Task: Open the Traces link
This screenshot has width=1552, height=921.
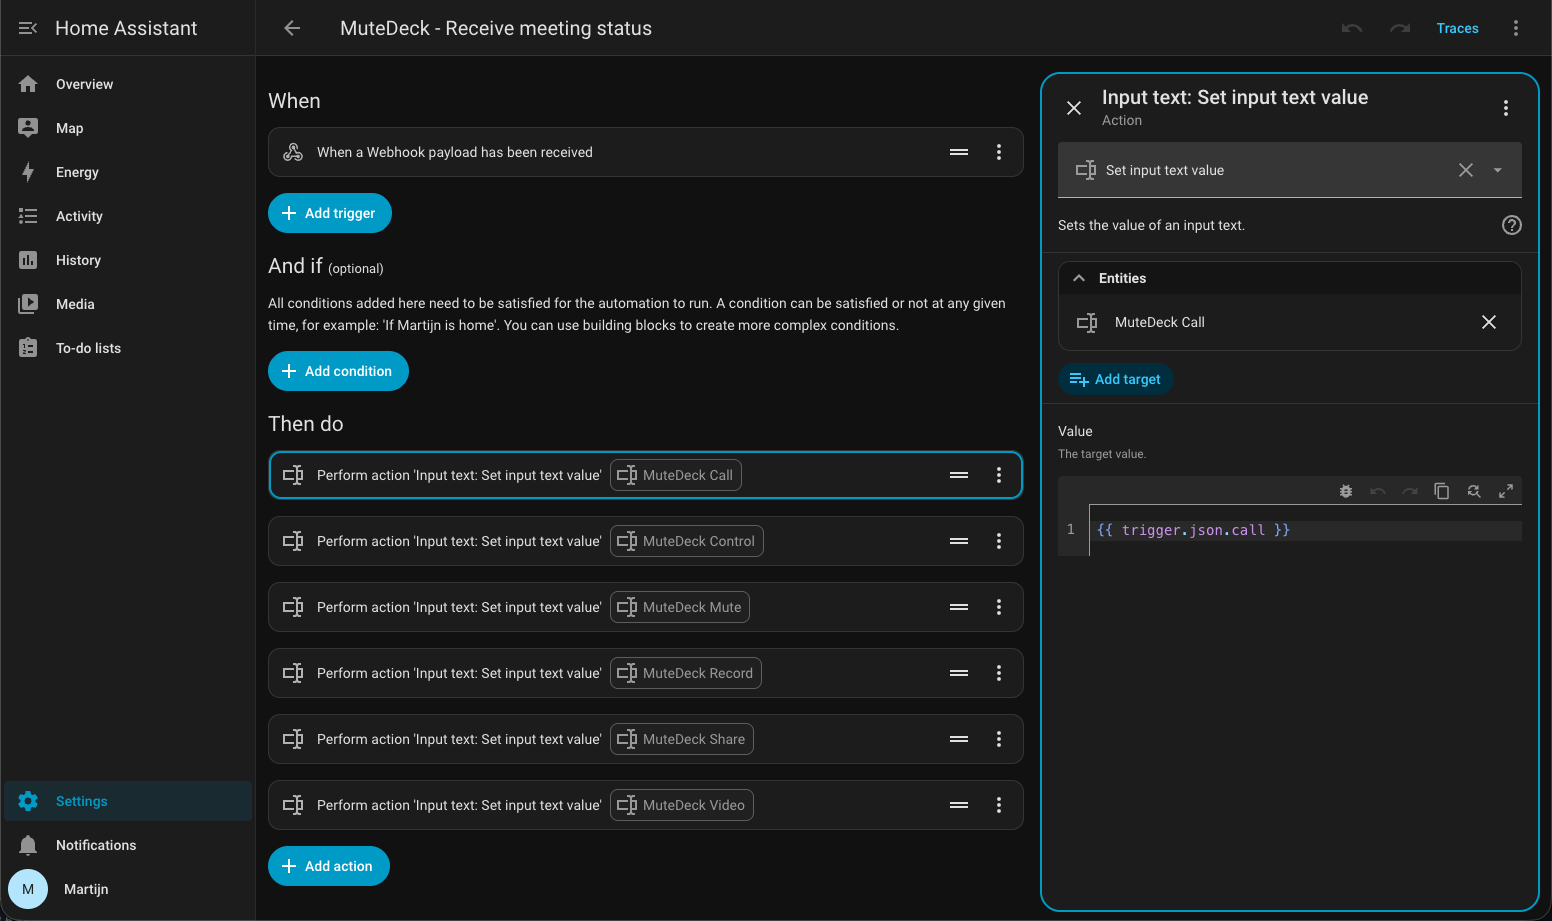Action: pyautogui.click(x=1457, y=28)
